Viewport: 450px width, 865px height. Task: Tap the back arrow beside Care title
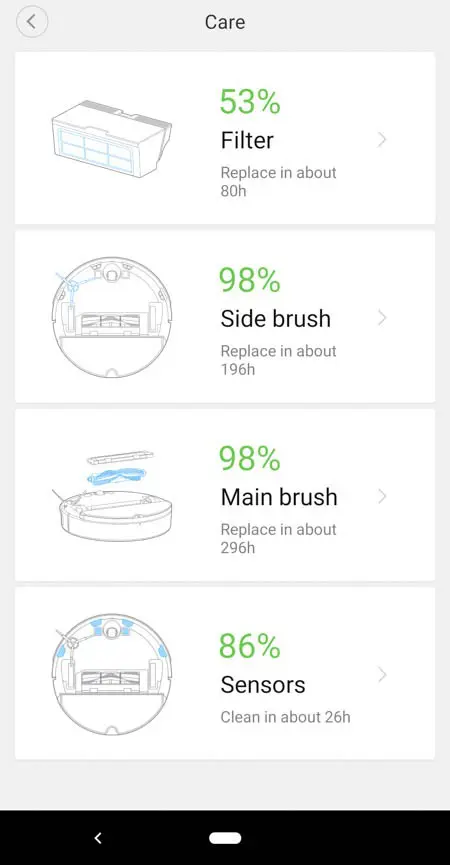(x=32, y=22)
